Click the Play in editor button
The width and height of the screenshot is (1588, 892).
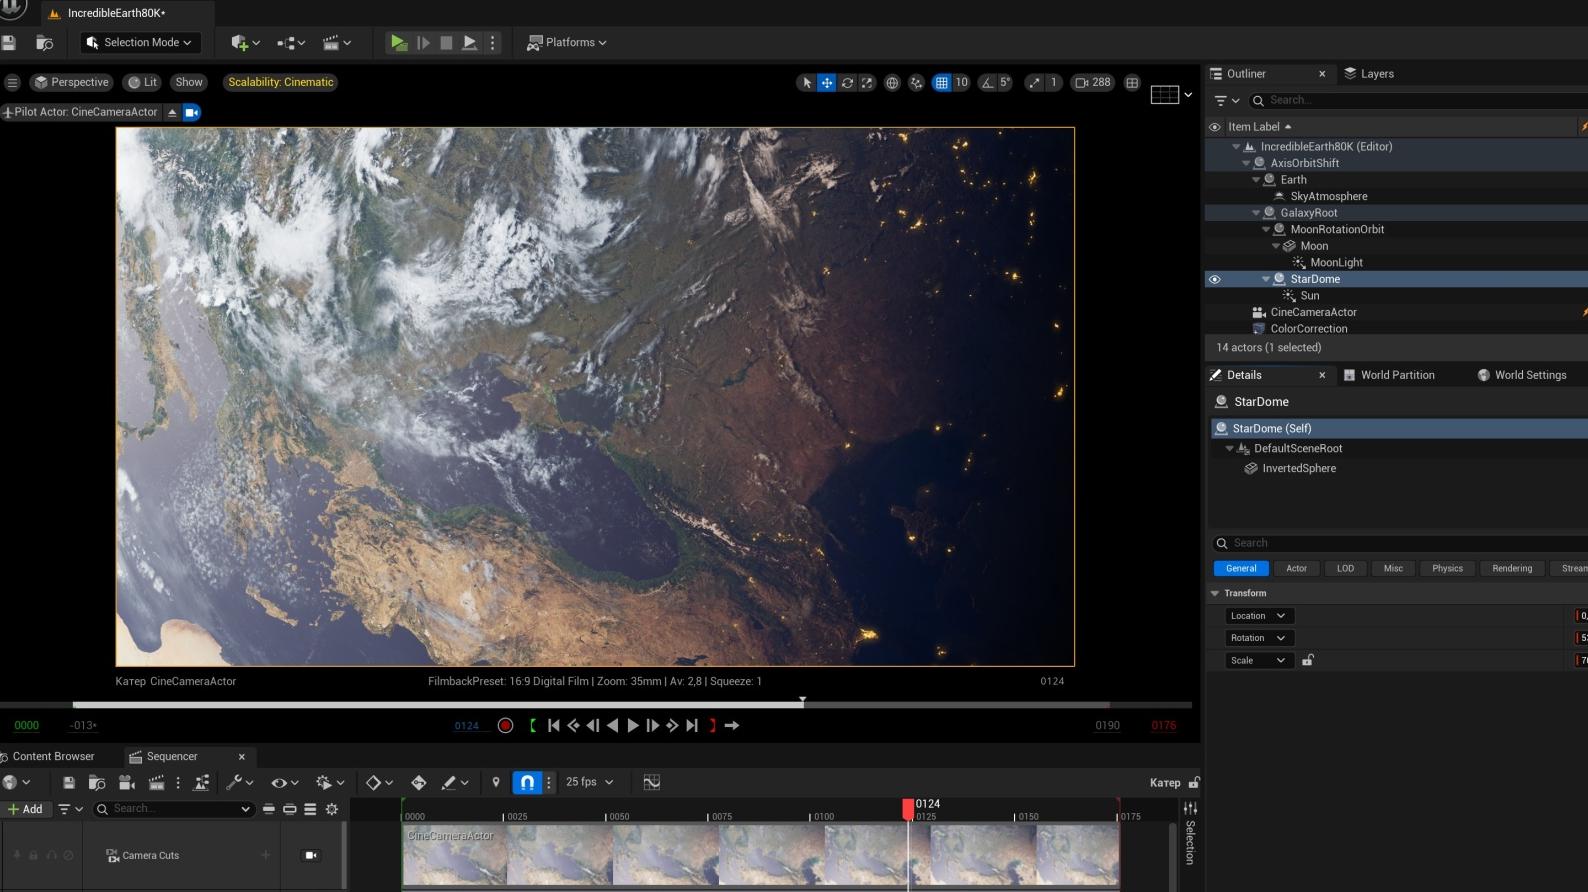pos(398,42)
